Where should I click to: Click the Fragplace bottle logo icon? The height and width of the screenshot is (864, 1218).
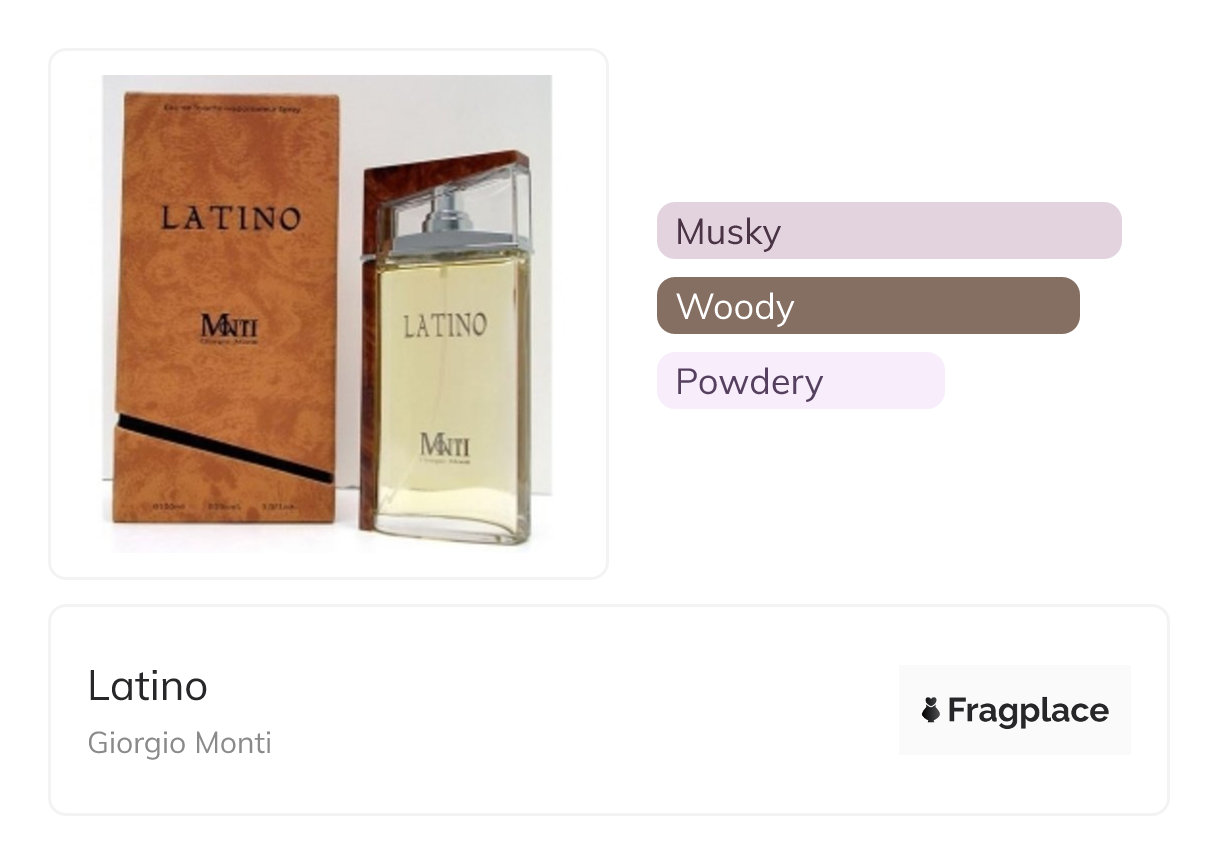coord(930,711)
